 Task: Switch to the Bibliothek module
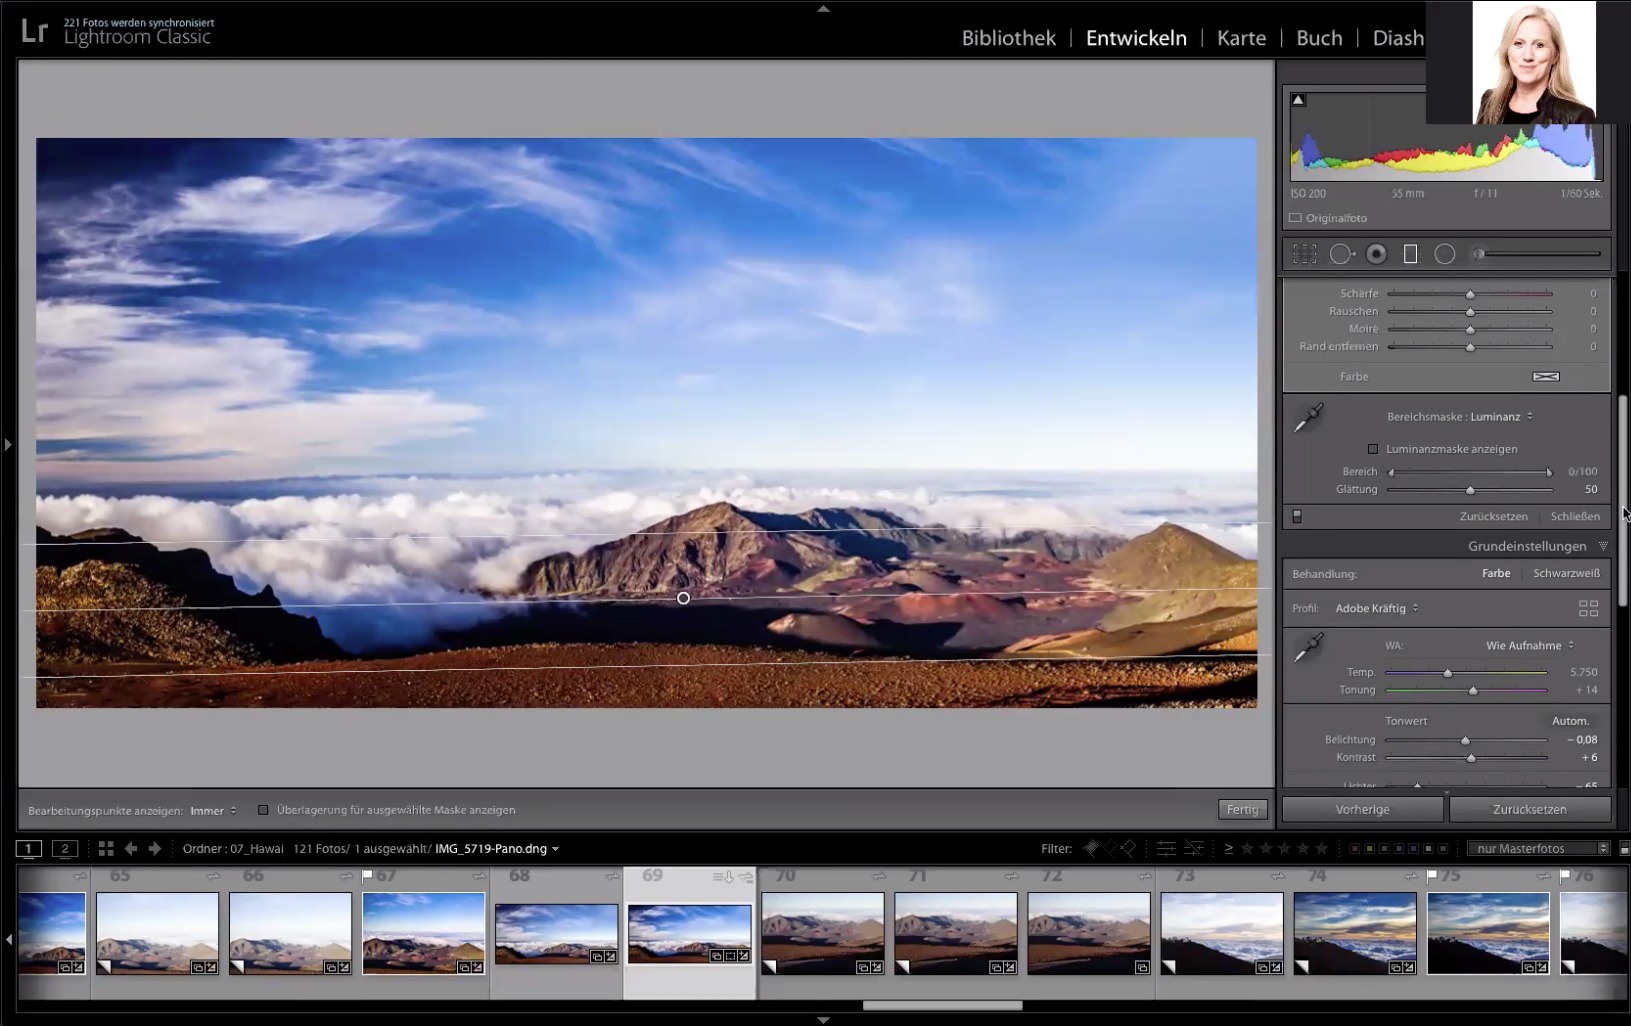point(1008,37)
